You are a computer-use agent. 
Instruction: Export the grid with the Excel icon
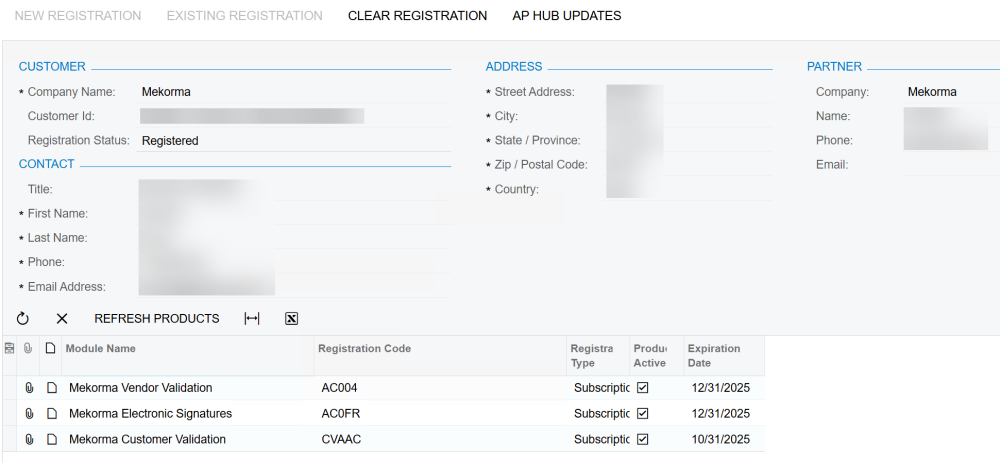(x=291, y=318)
